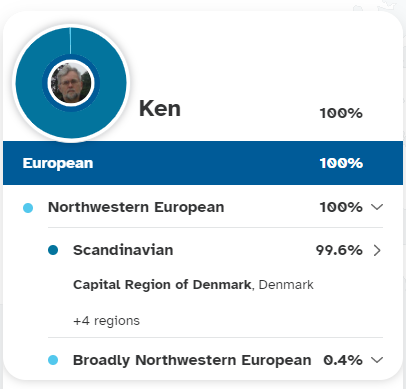The image size is (406, 389).
Task: Click the name Ken heading
Action: point(160,109)
